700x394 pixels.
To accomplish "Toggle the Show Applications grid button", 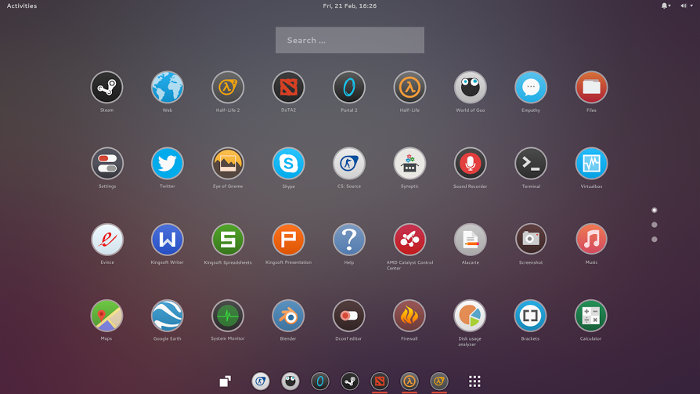I will [474, 381].
